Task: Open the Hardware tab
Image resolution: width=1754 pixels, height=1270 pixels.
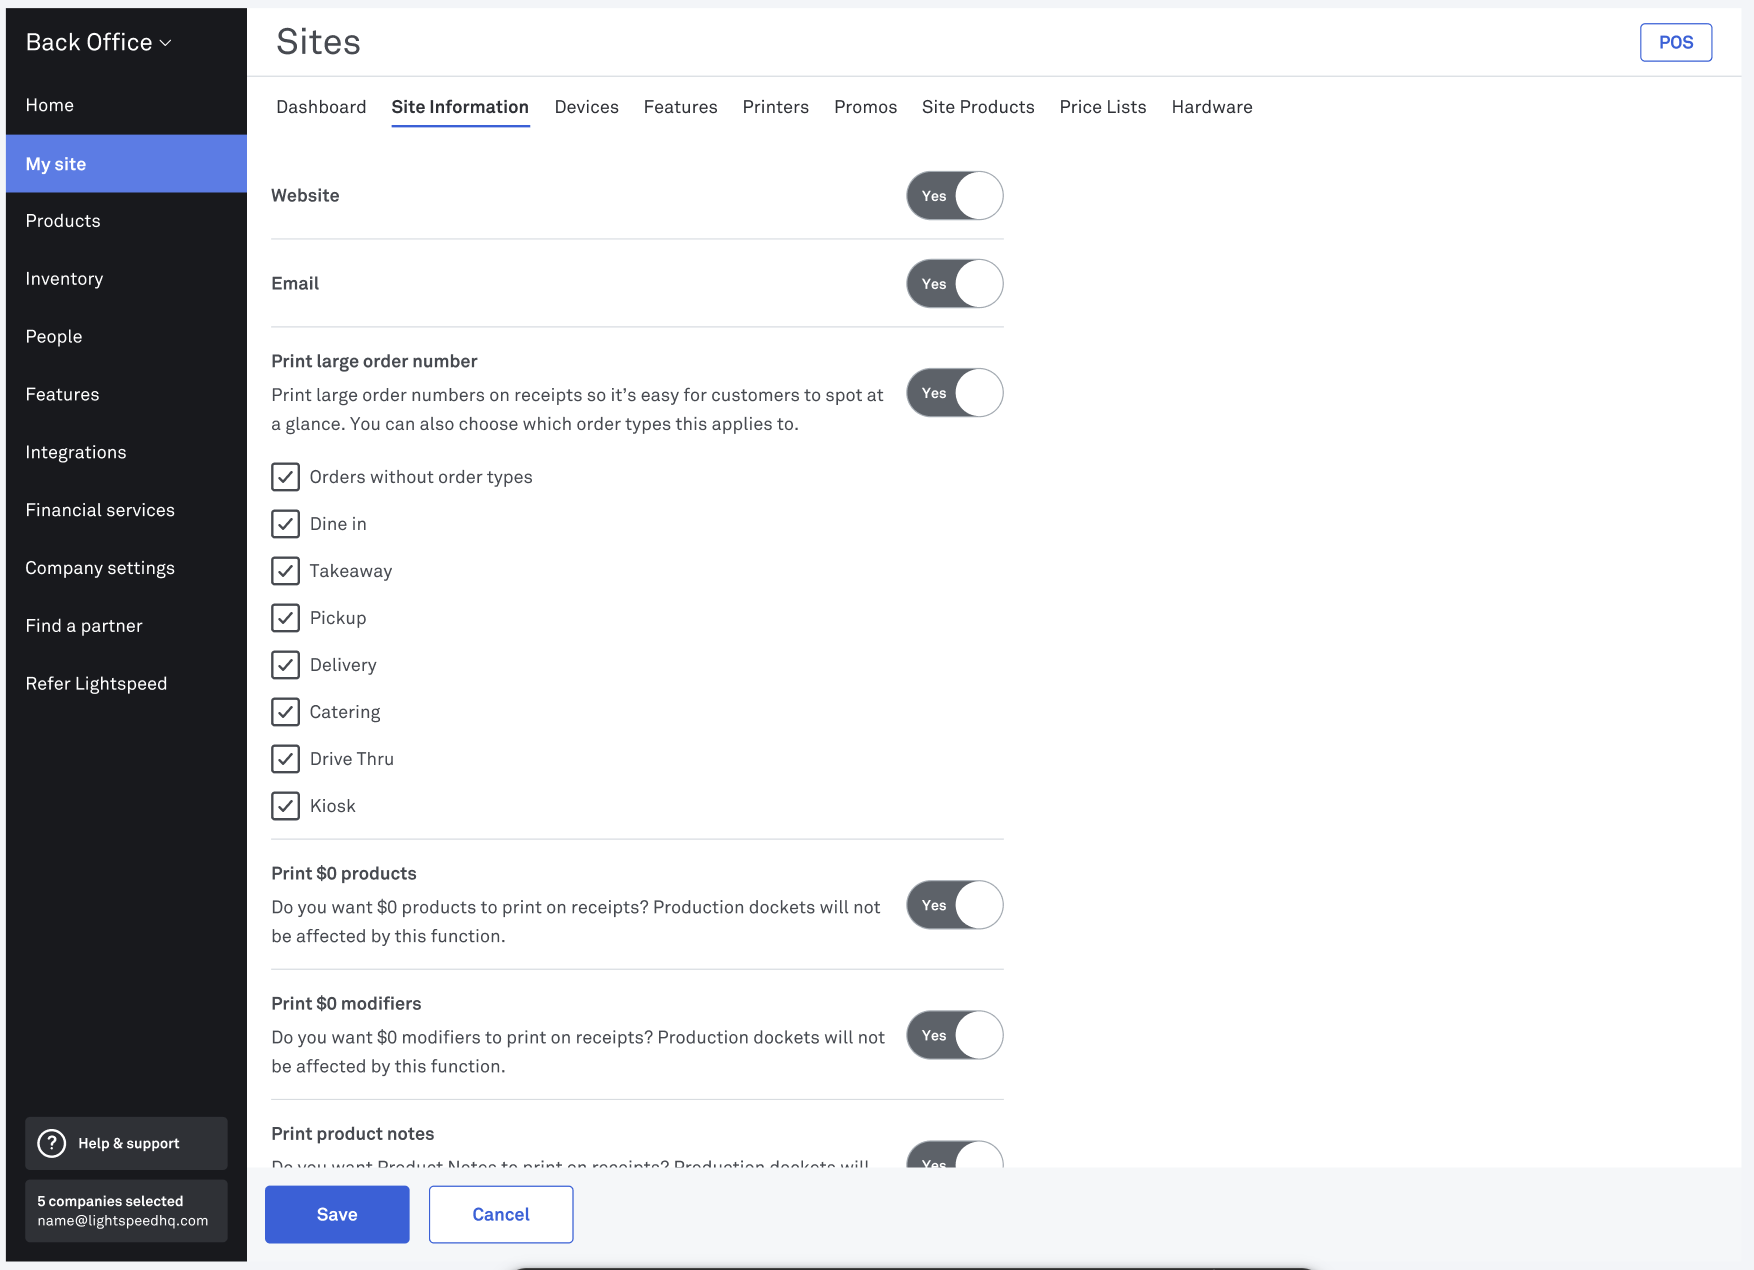Action: pyautogui.click(x=1212, y=107)
